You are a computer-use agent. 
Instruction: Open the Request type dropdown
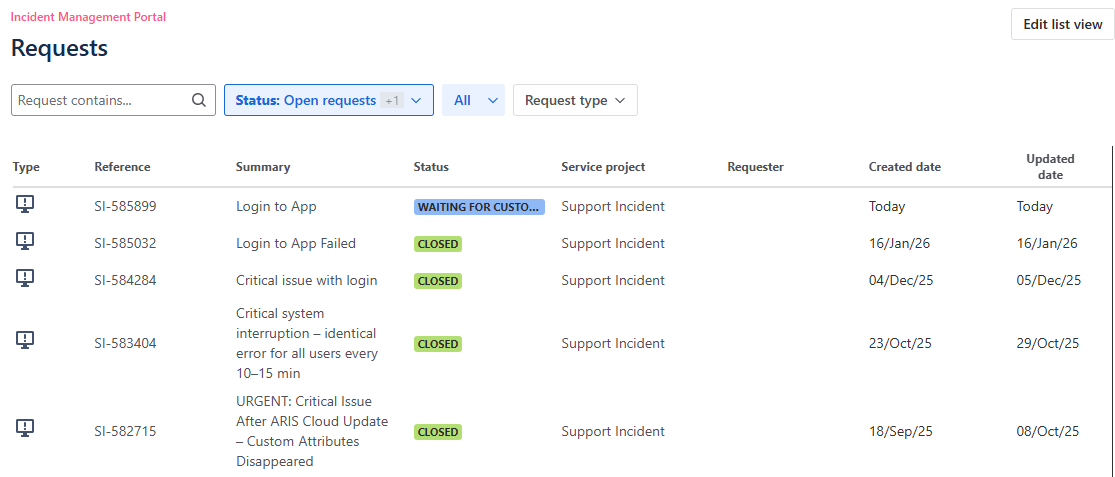pyautogui.click(x=575, y=100)
